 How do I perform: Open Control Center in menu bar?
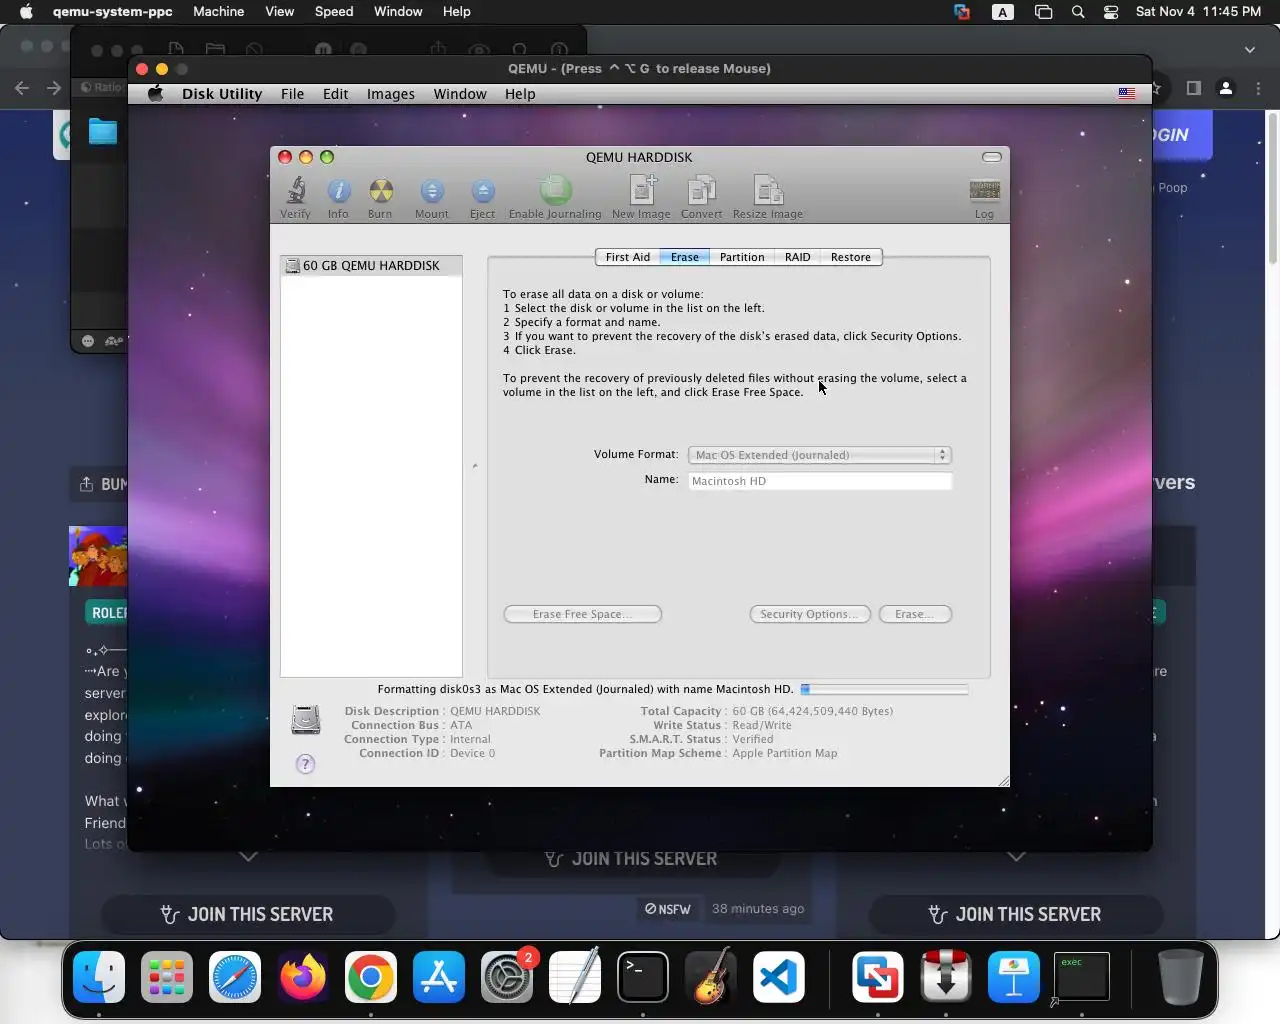click(x=1111, y=12)
